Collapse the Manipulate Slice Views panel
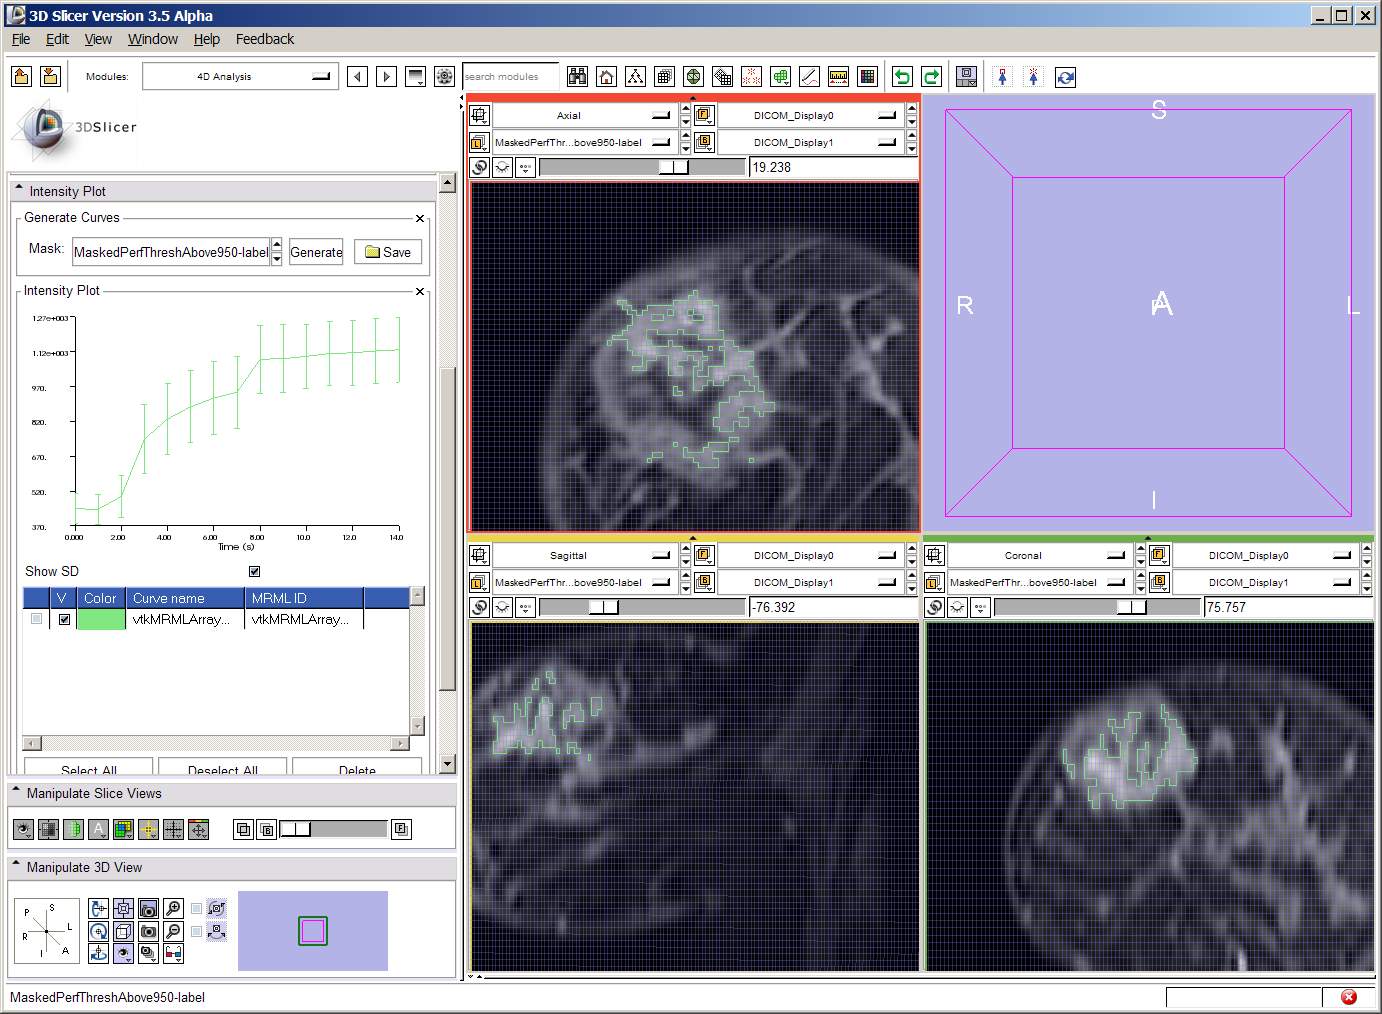Screen dimensions: 1382x1014 [17, 792]
